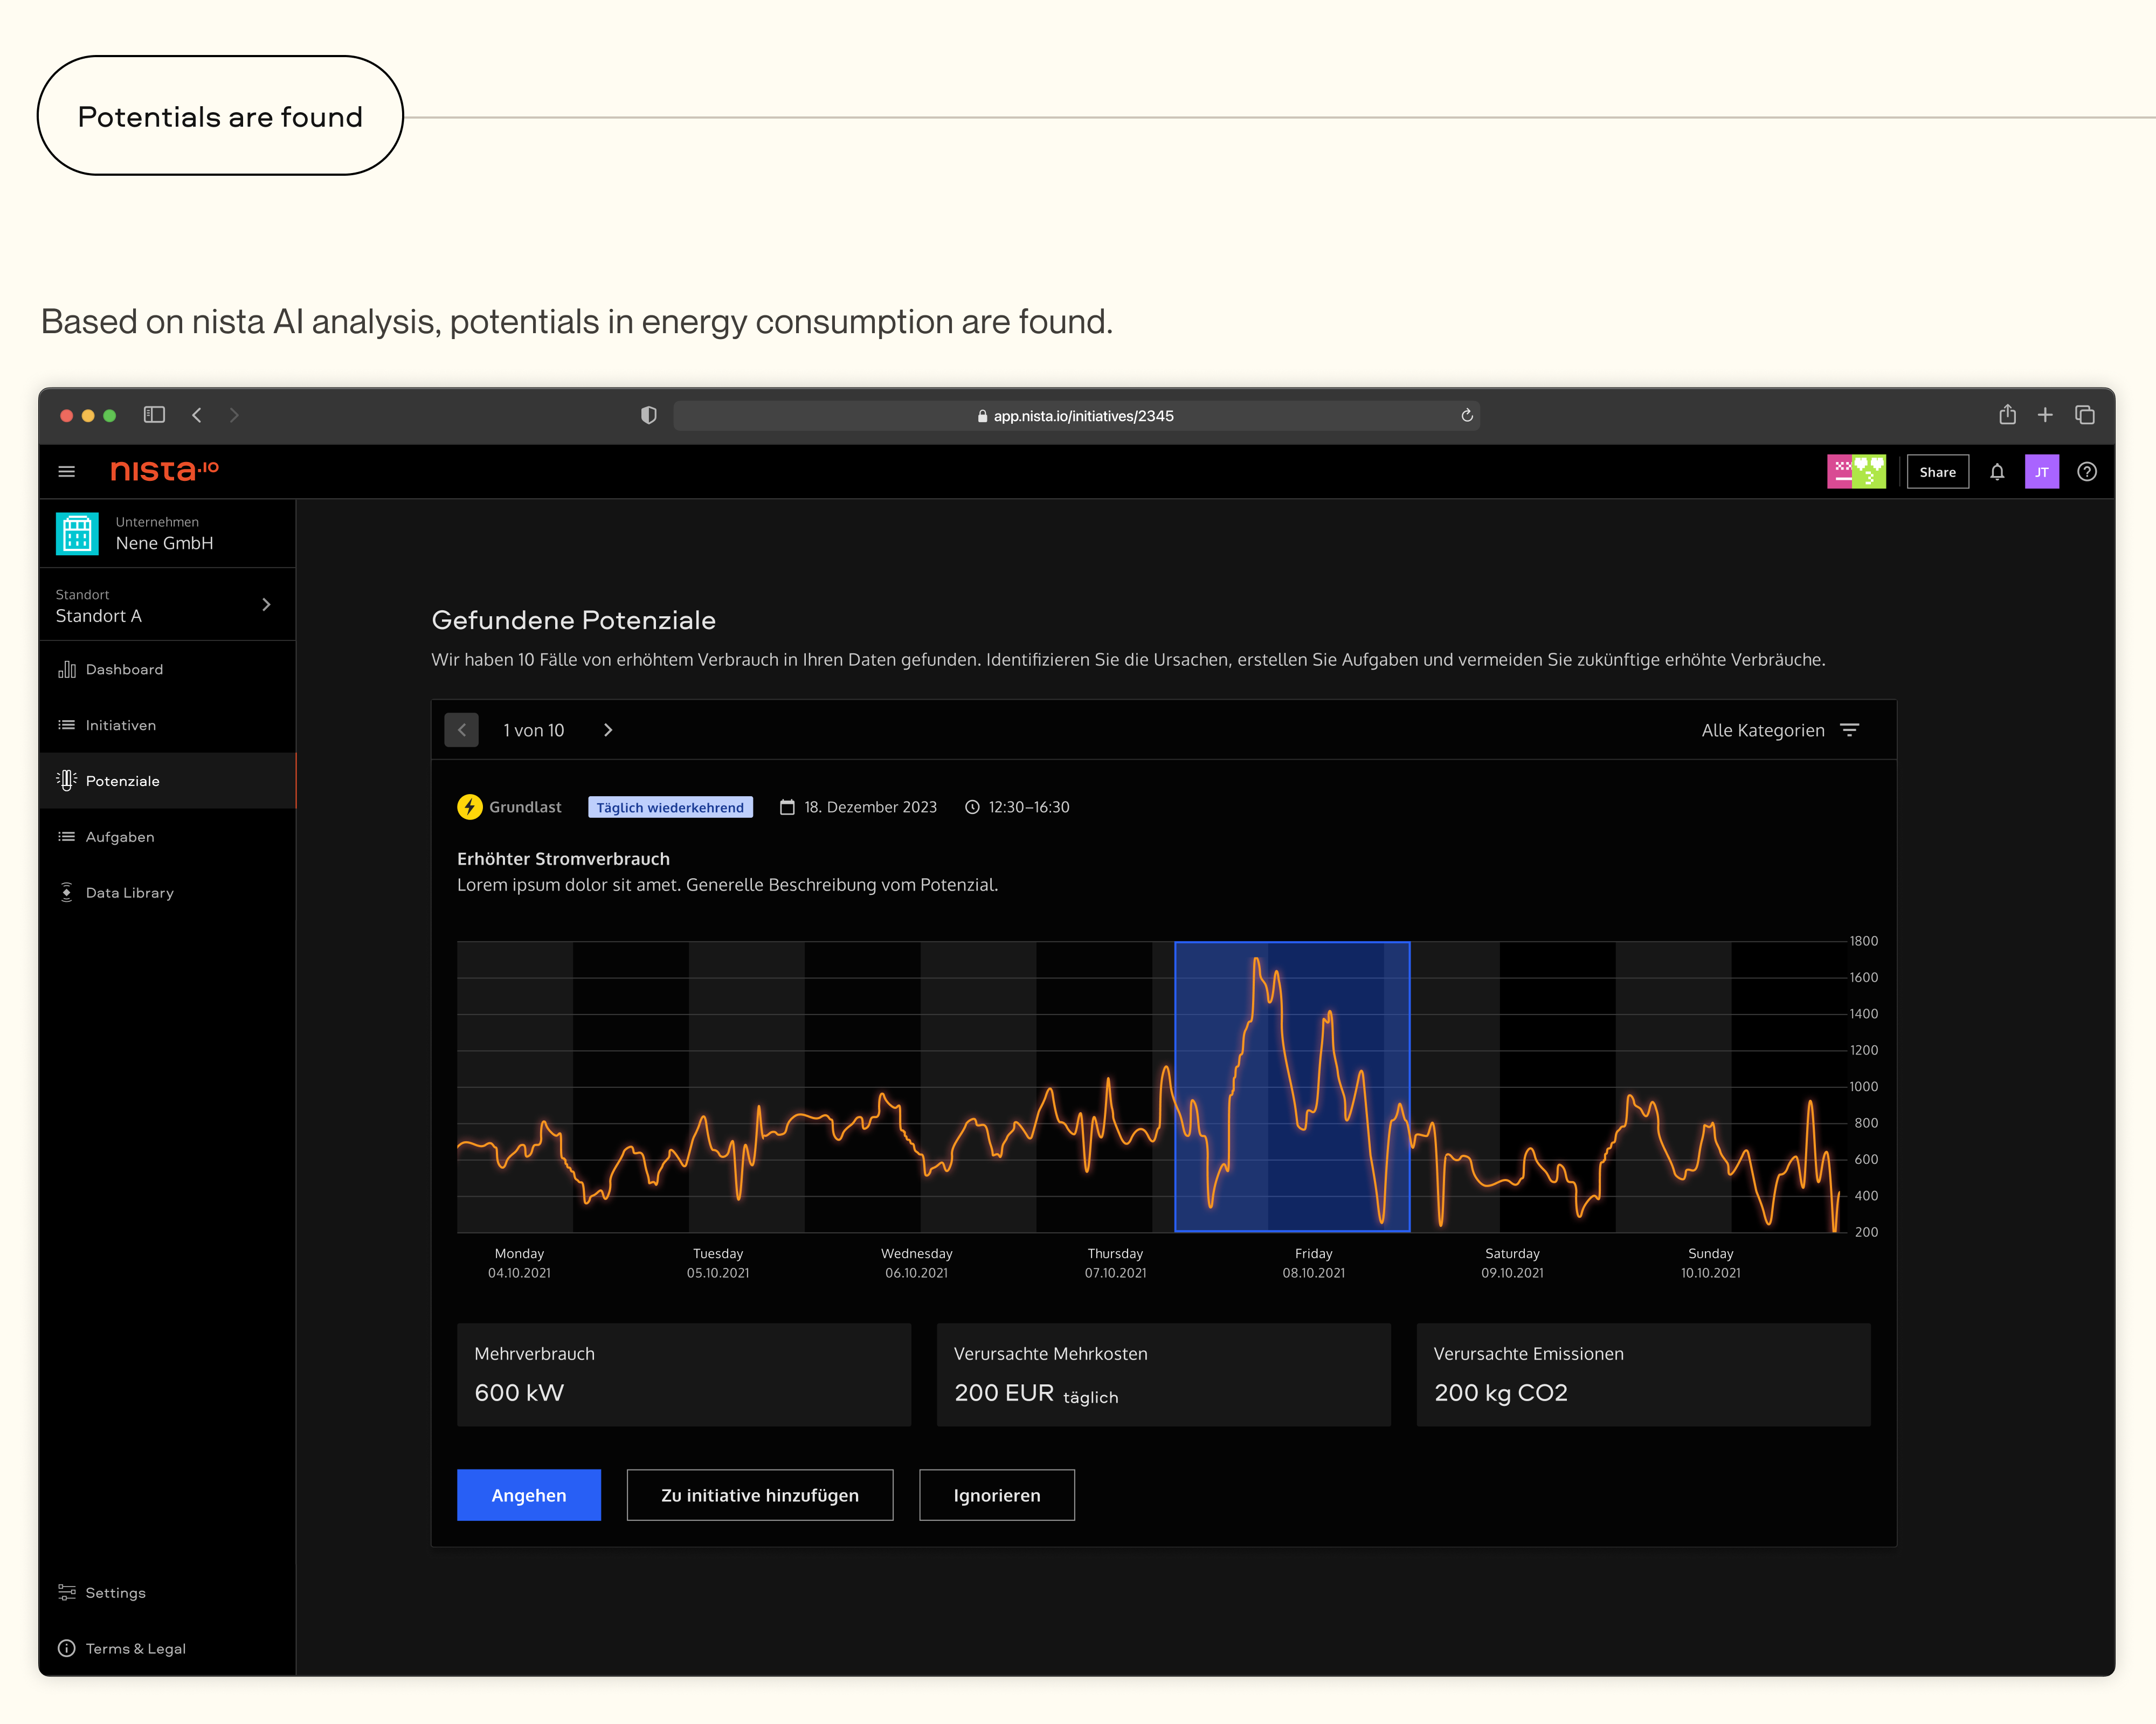Click Zu initiative hinzufügen button
Viewport: 2156px width, 1724px height.
point(759,1495)
